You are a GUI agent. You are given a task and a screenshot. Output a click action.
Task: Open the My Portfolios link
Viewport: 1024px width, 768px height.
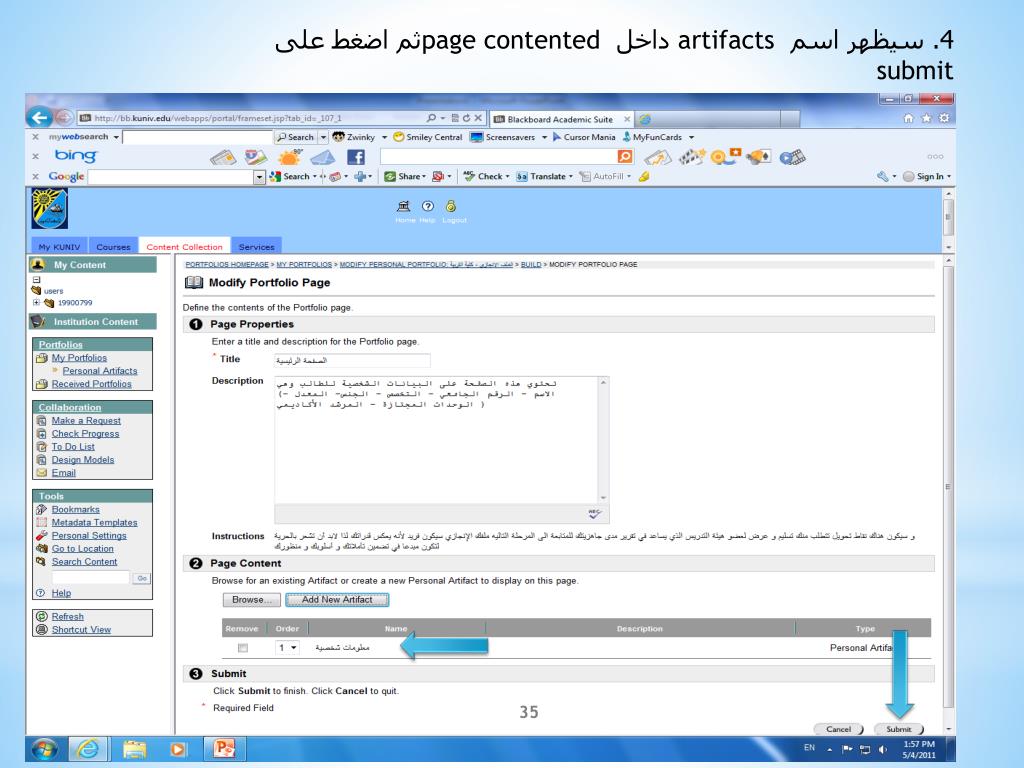(x=79, y=358)
